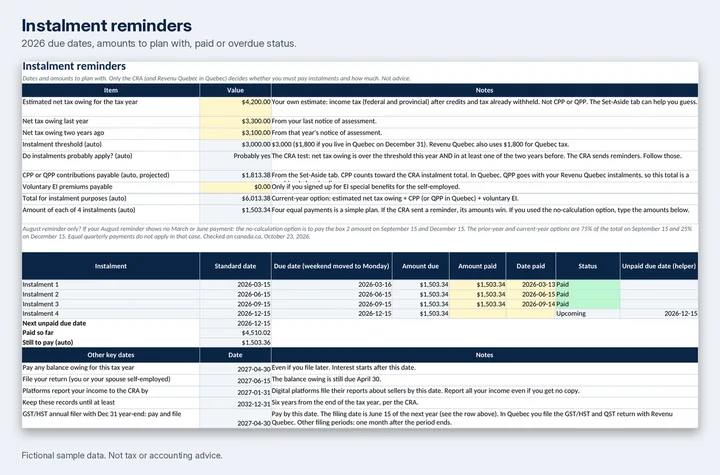Click the $6,013.38 total for instalment purposes
The image size is (720, 475).
point(236,199)
